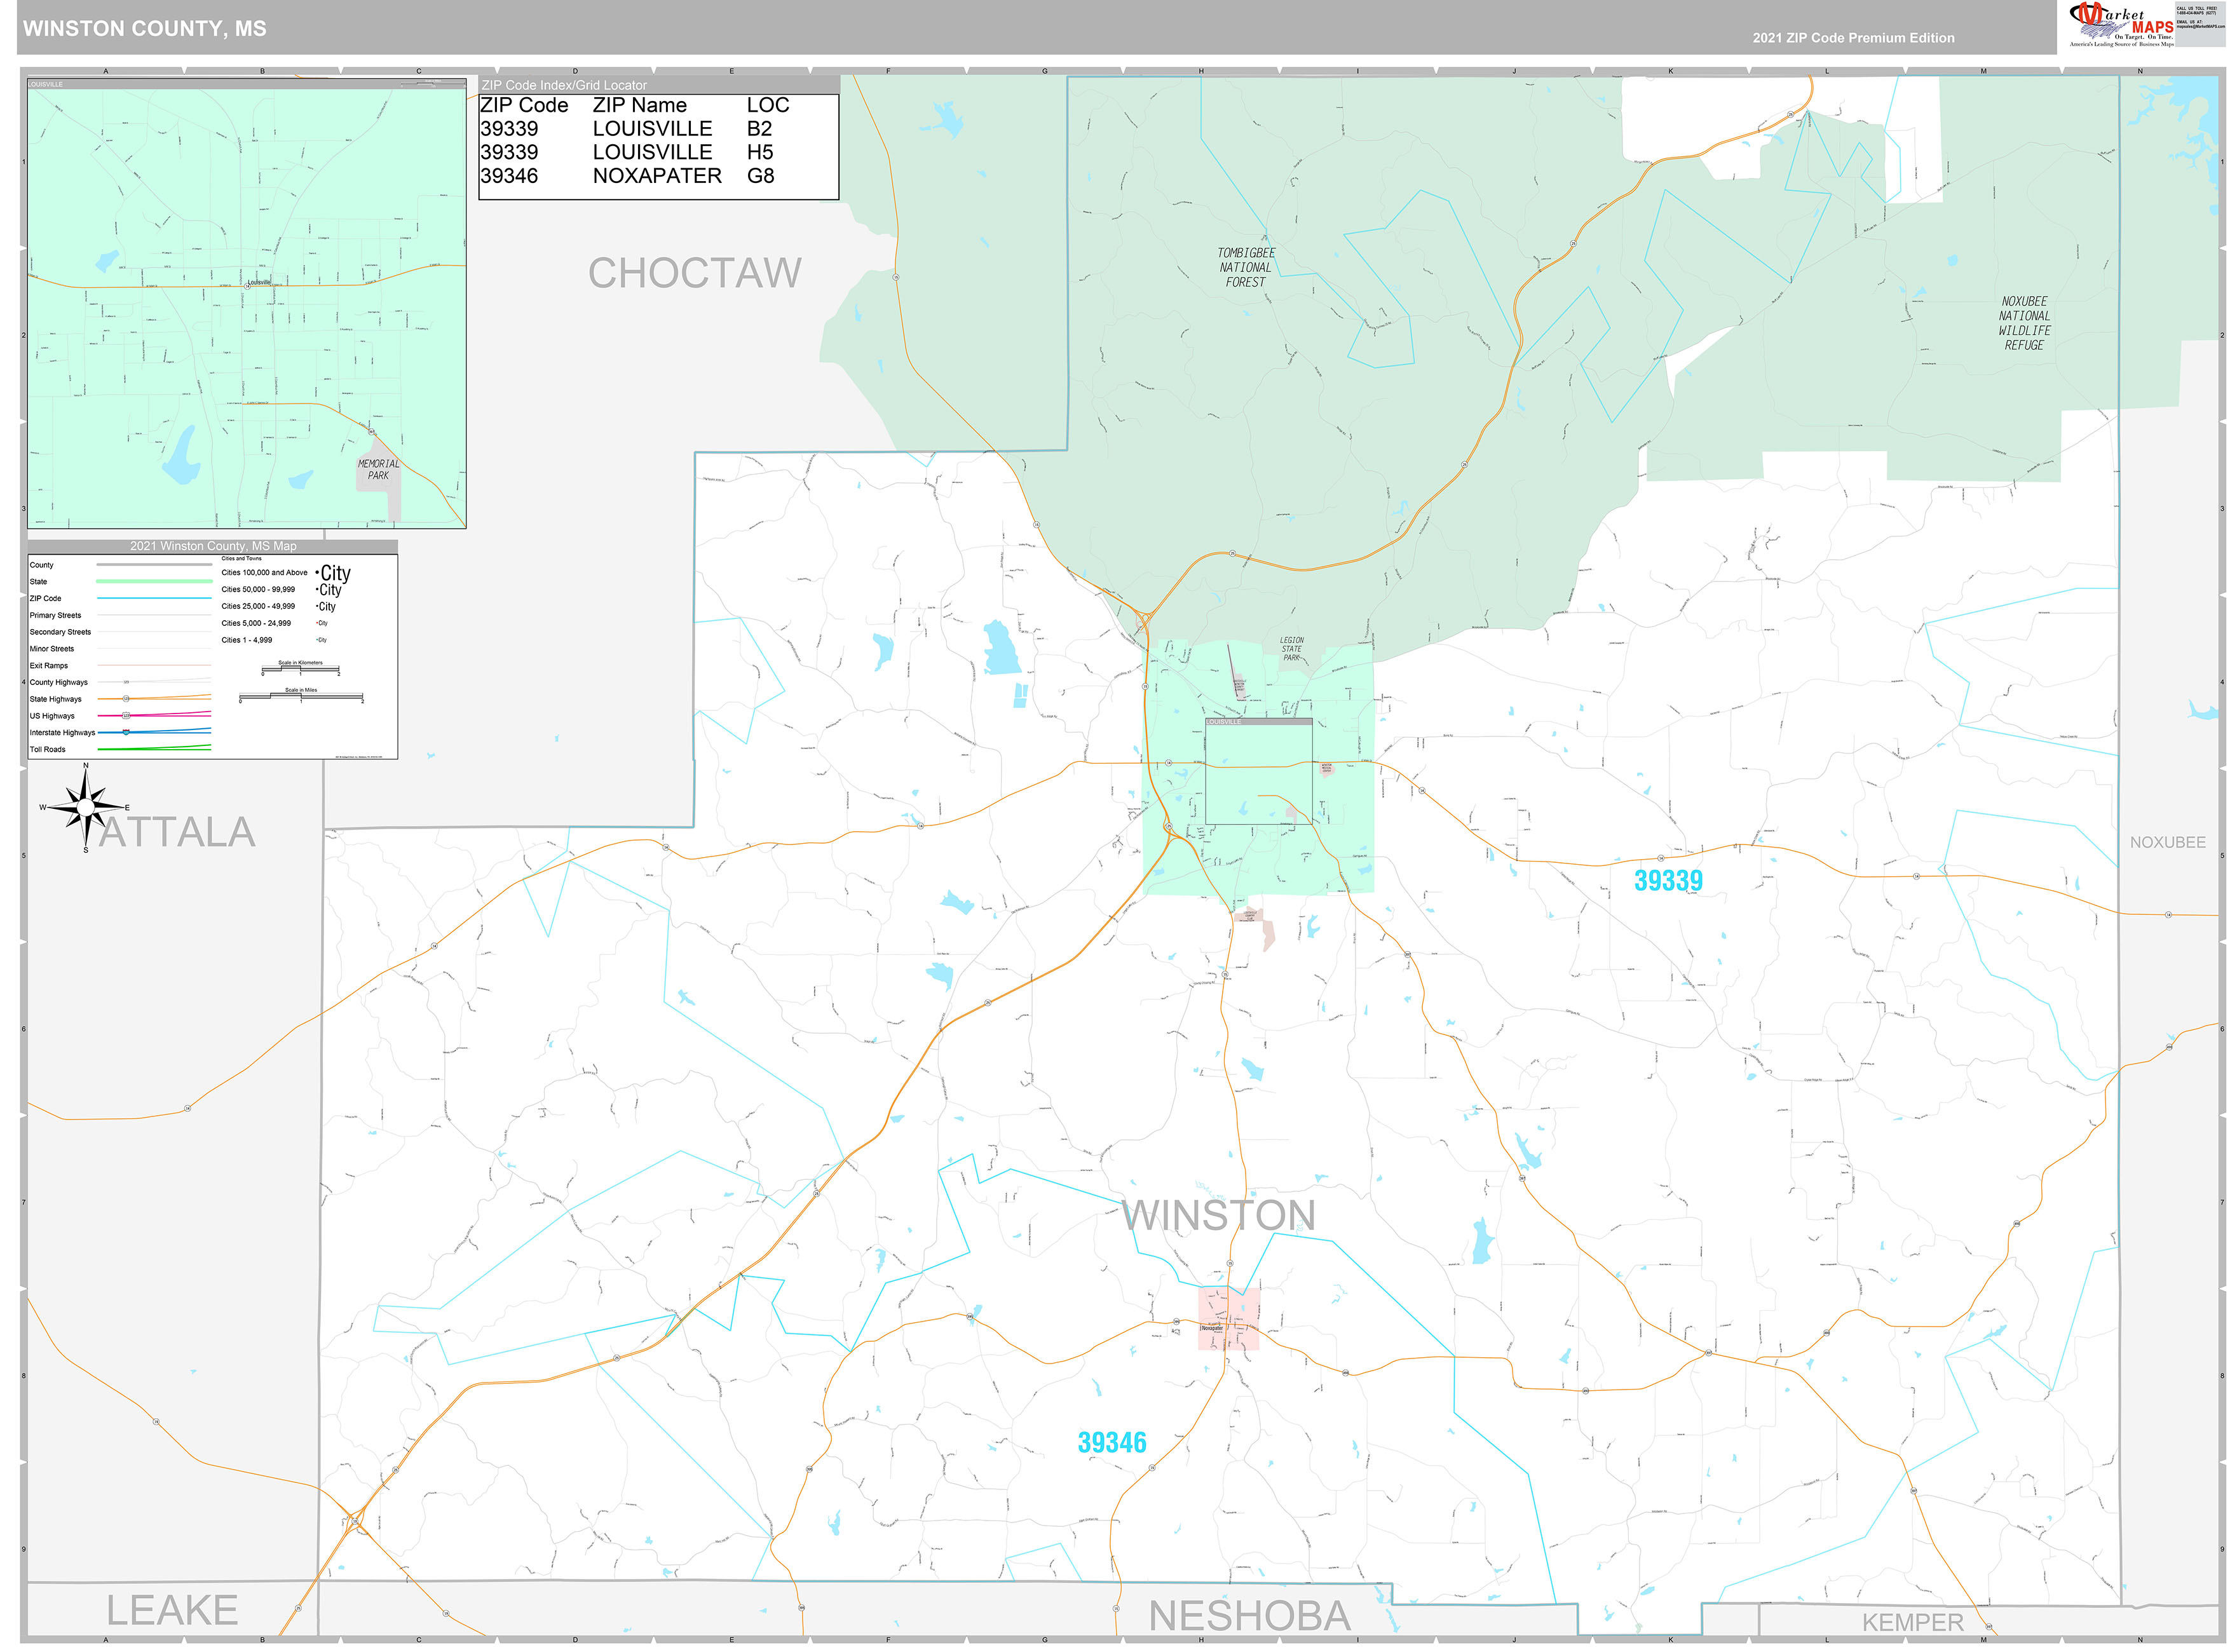2237x1652 pixels.
Task: Toggle the Secondary Streets legend entry
Action: tap(62, 632)
